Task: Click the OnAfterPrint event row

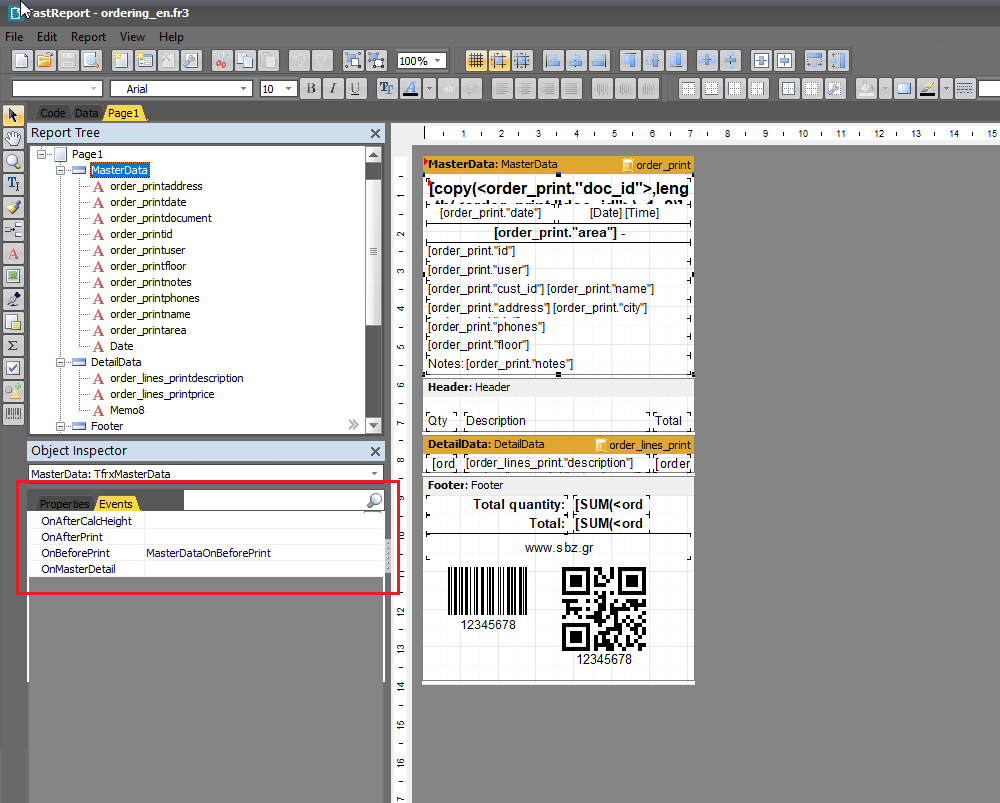Action: 206,537
